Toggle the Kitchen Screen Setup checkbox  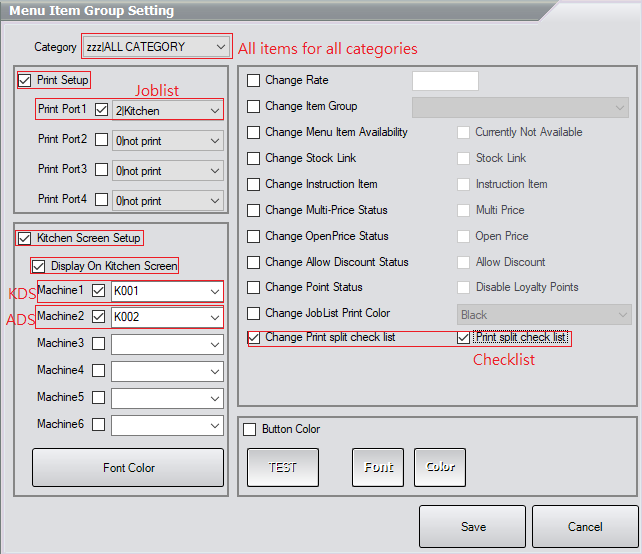(x=25, y=238)
